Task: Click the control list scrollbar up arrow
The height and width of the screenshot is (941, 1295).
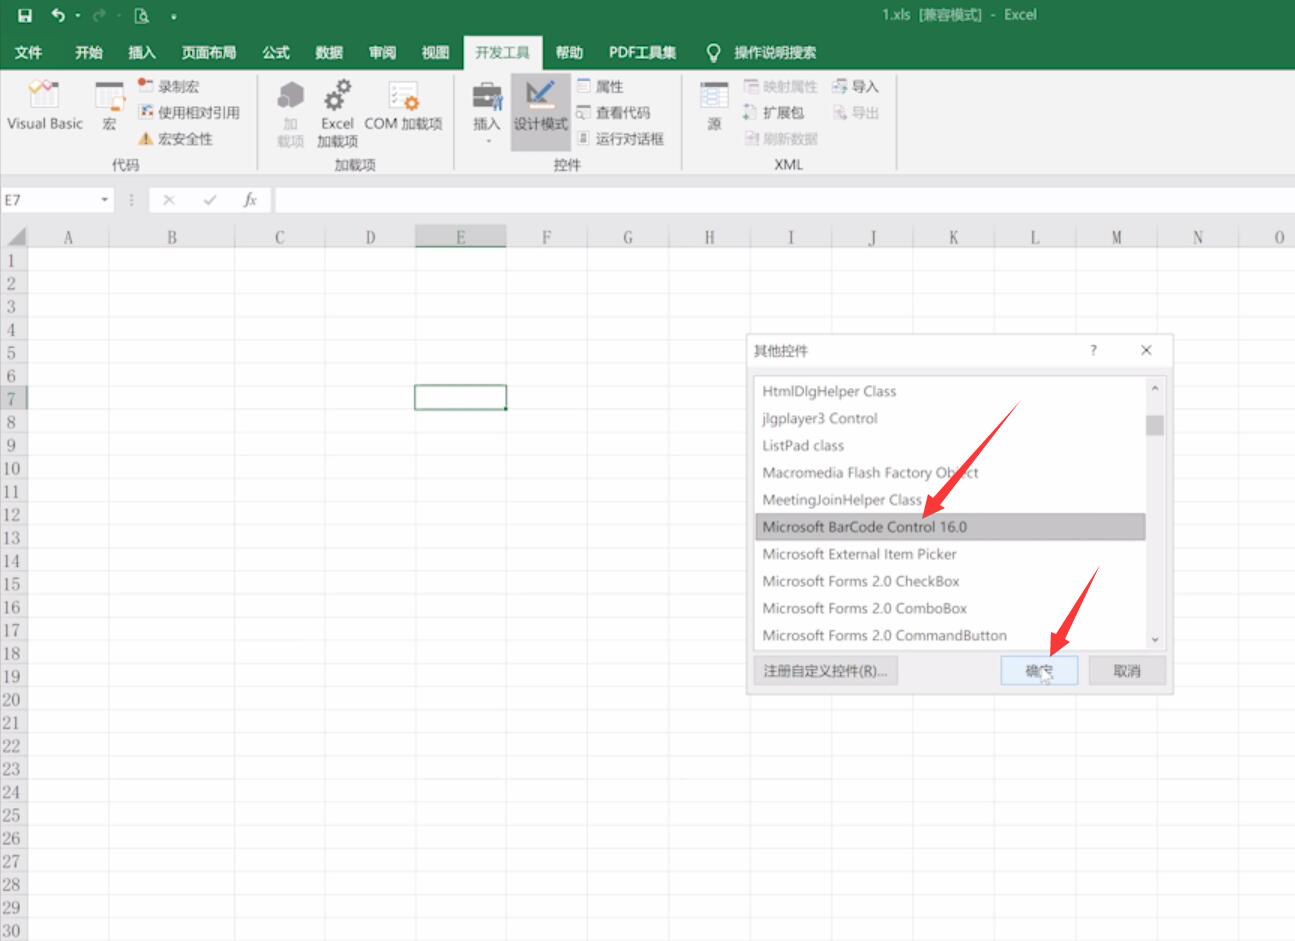Action: pyautogui.click(x=1155, y=388)
